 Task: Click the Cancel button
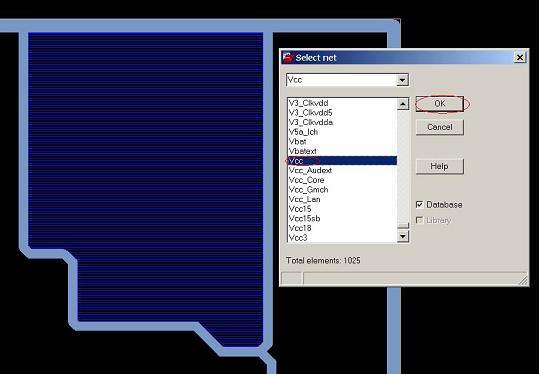[x=440, y=127]
